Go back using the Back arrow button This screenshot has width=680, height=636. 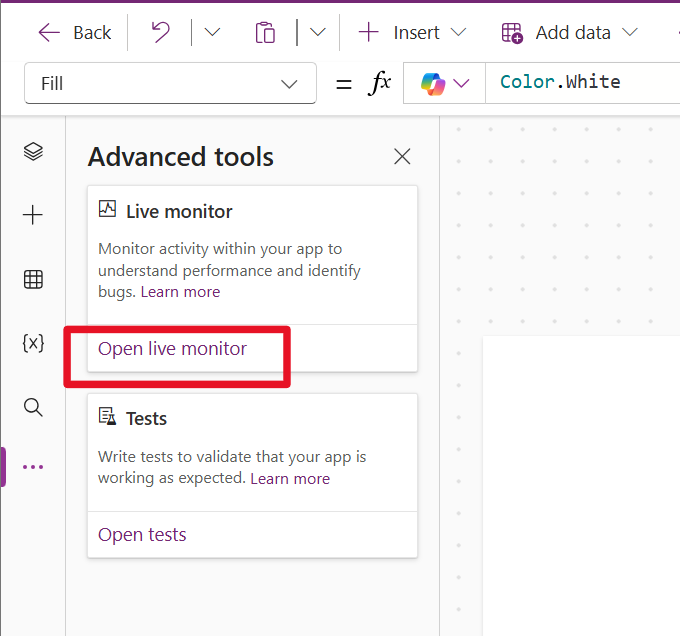(x=75, y=33)
